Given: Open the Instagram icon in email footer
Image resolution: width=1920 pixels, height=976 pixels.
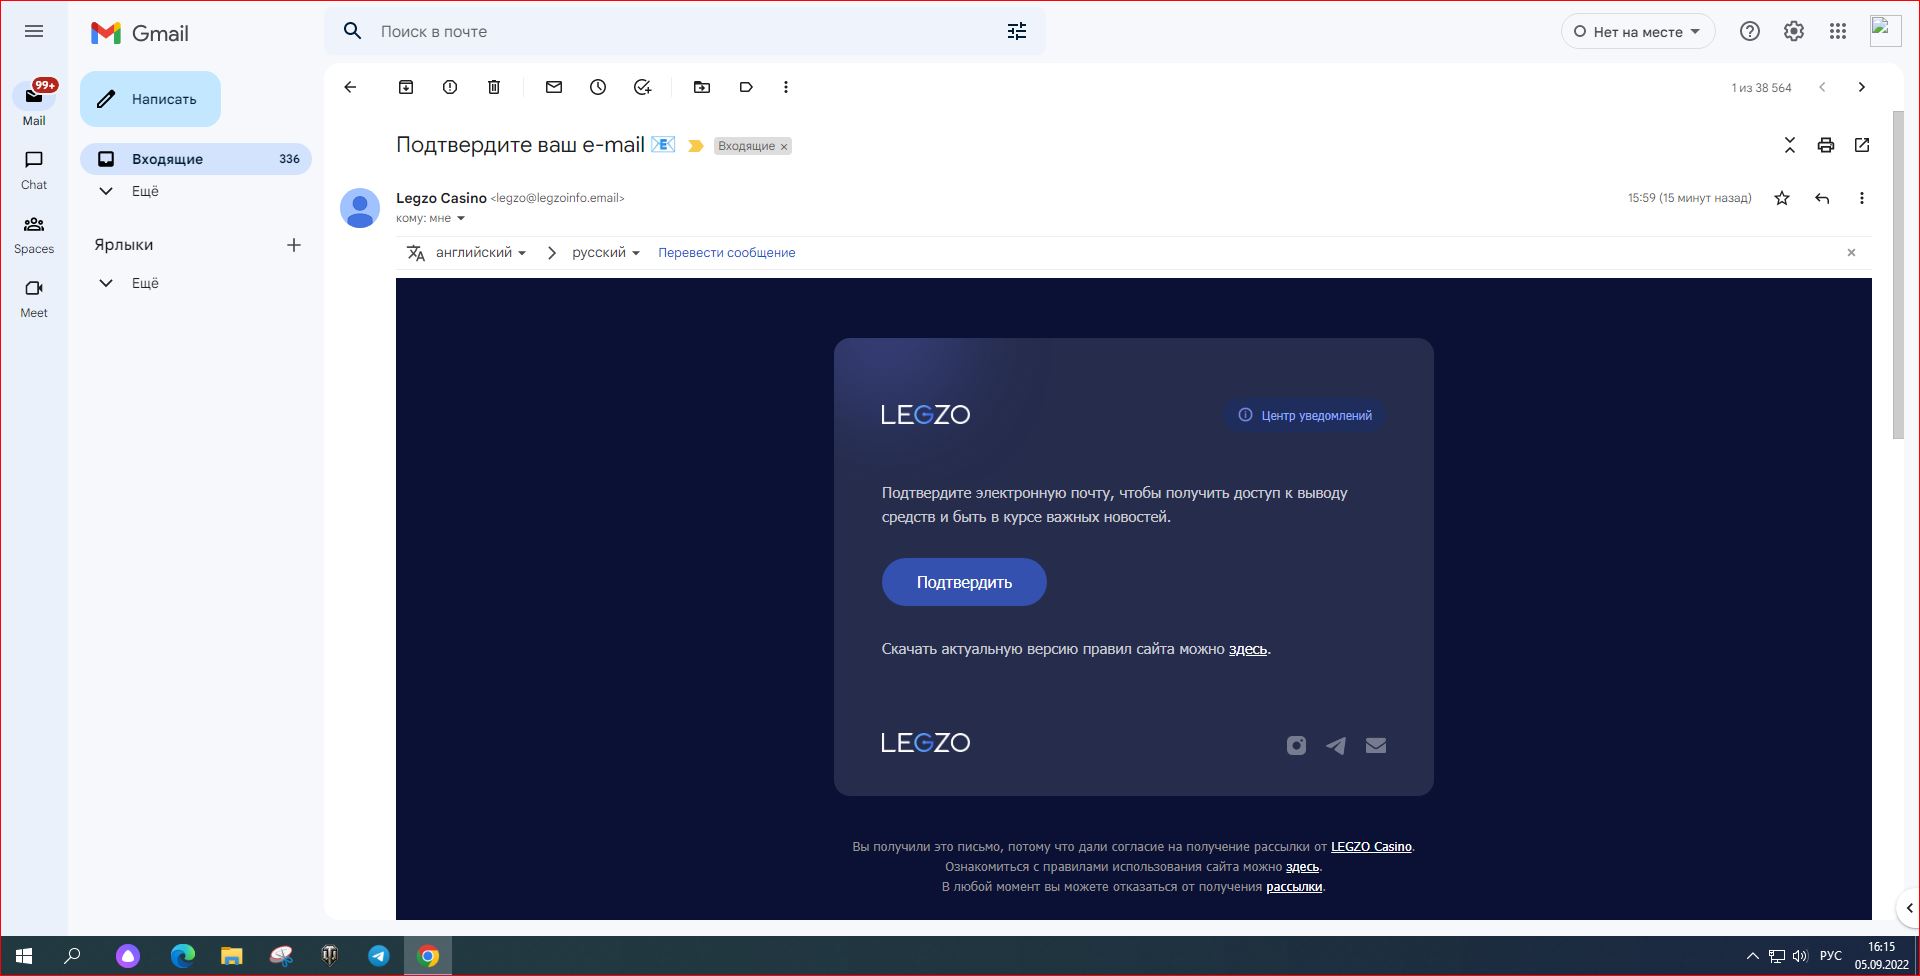Looking at the screenshot, I should [1296, 745].
